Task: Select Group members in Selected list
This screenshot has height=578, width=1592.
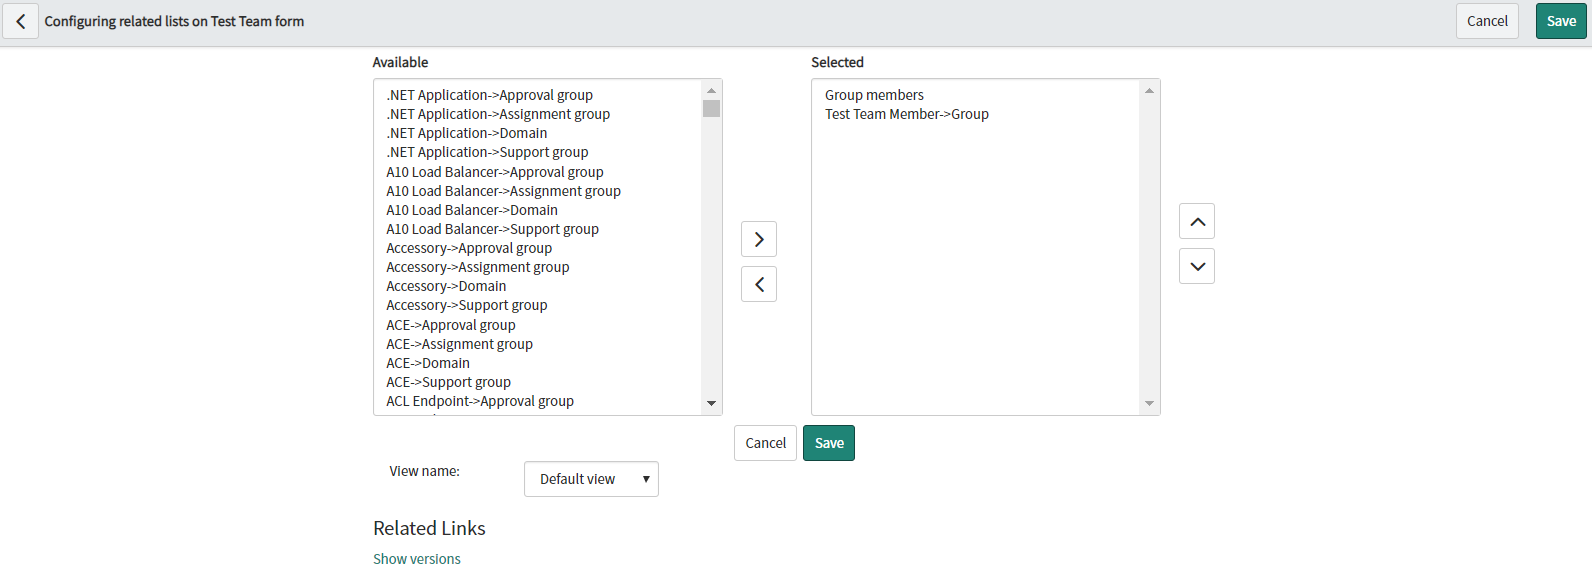Action: (x=874, y=95)
